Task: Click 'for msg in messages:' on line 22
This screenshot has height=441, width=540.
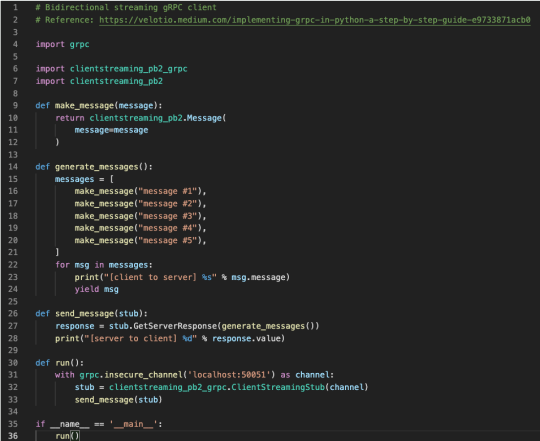Action: [104, 265]
